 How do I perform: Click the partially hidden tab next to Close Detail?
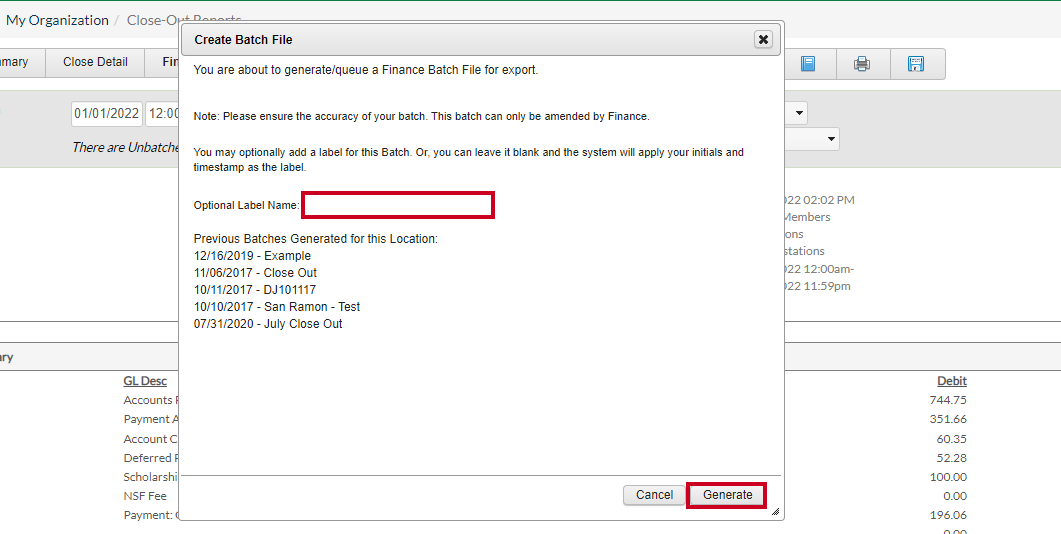170,62
